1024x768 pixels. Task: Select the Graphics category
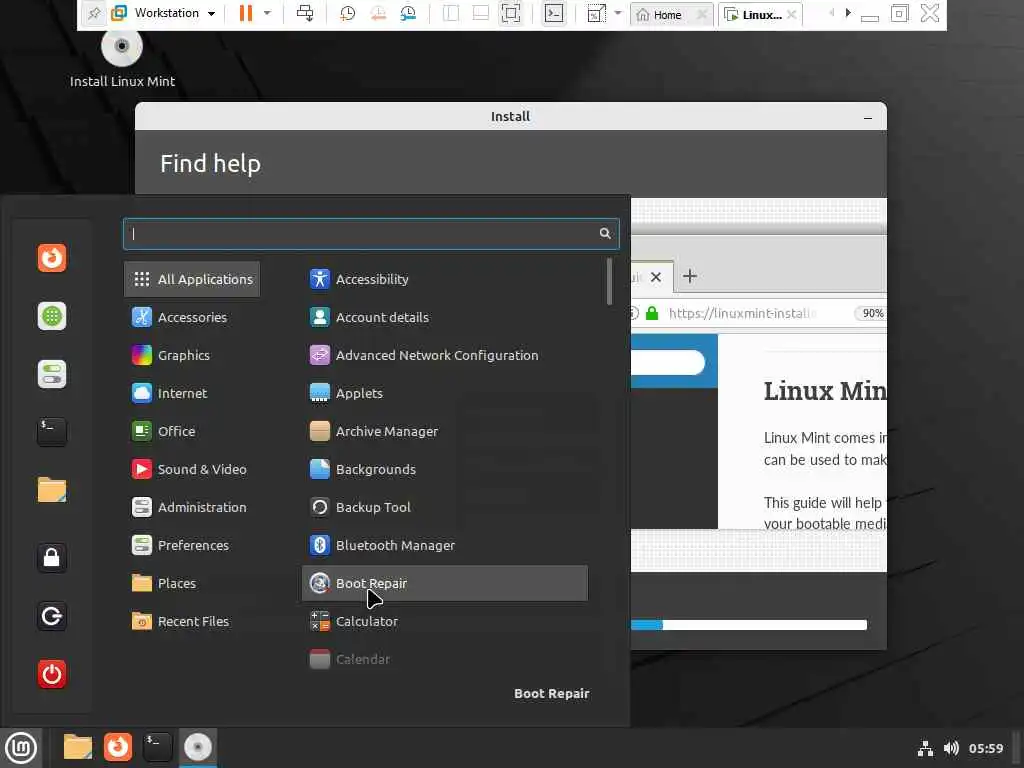[192, 355]
